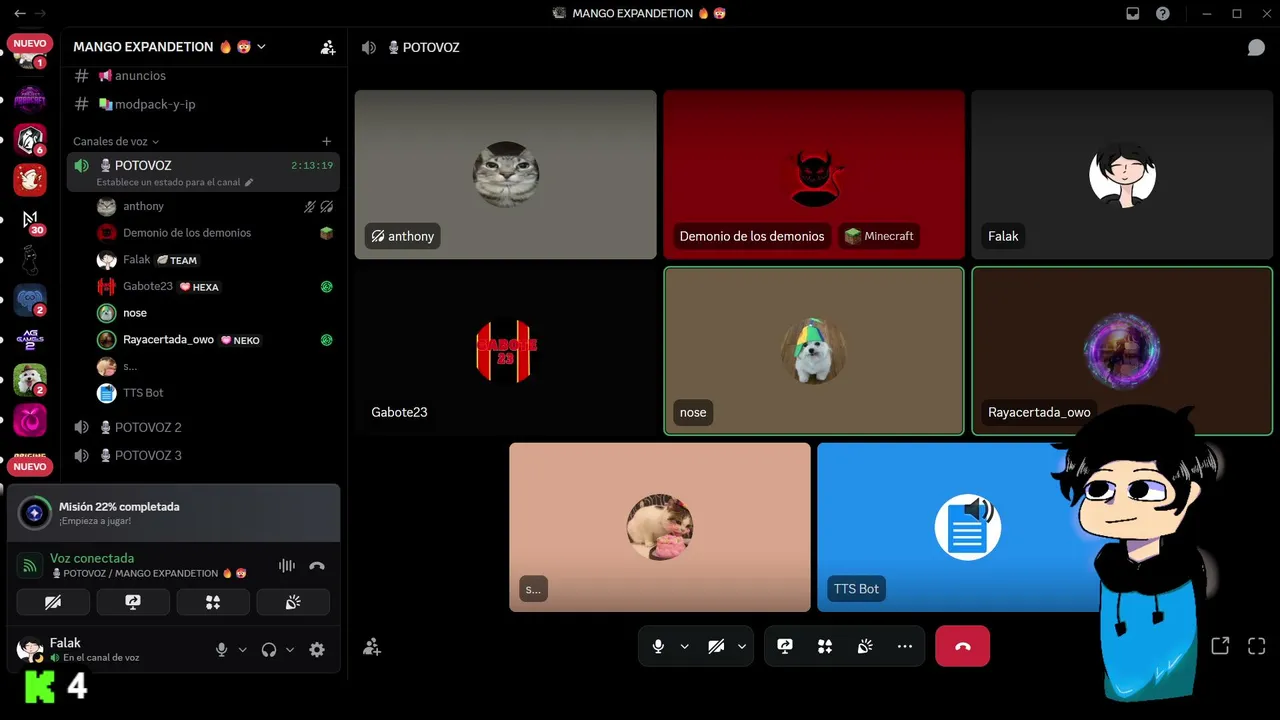The width and height of the screenshot is (1280, 720).
Task: Click the Minecraft activity badge on Demonio's tile
Action: coord(879,236)
